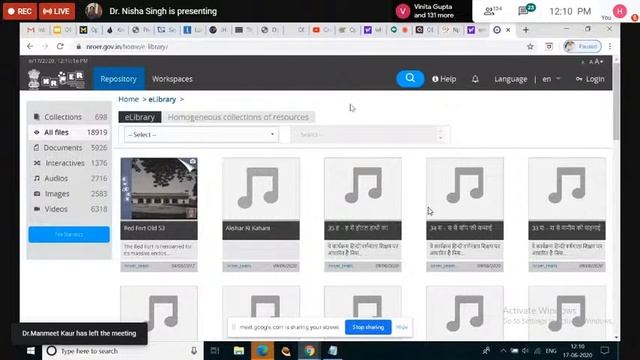Open the Akshar Ki Kahani audio thumbnail

tap(261, 189)
